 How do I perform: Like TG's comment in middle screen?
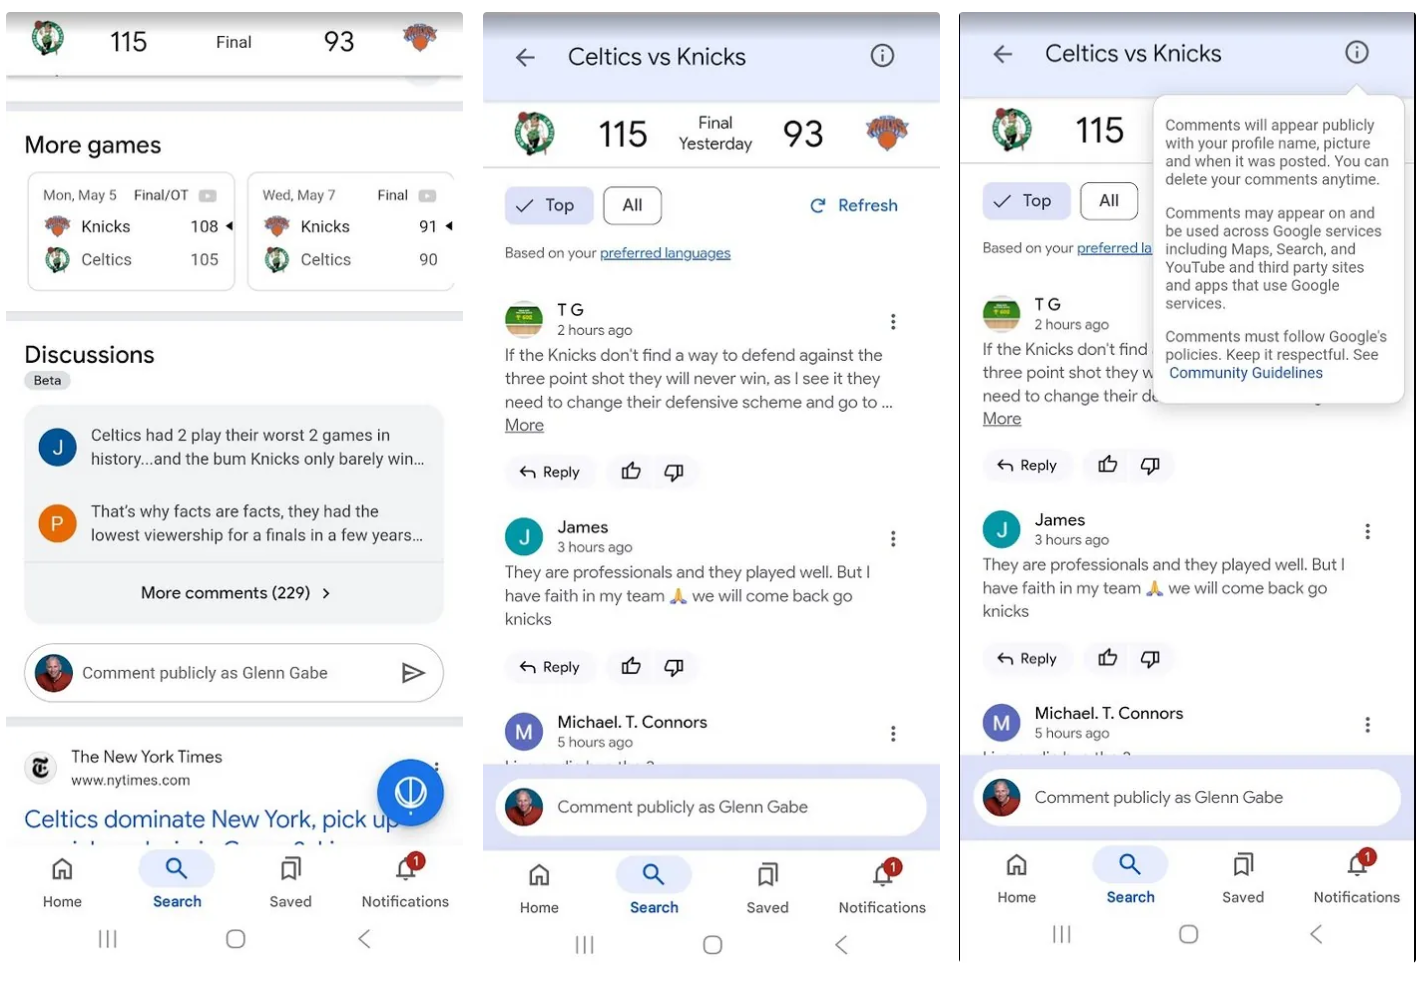(x=631, y=471)
